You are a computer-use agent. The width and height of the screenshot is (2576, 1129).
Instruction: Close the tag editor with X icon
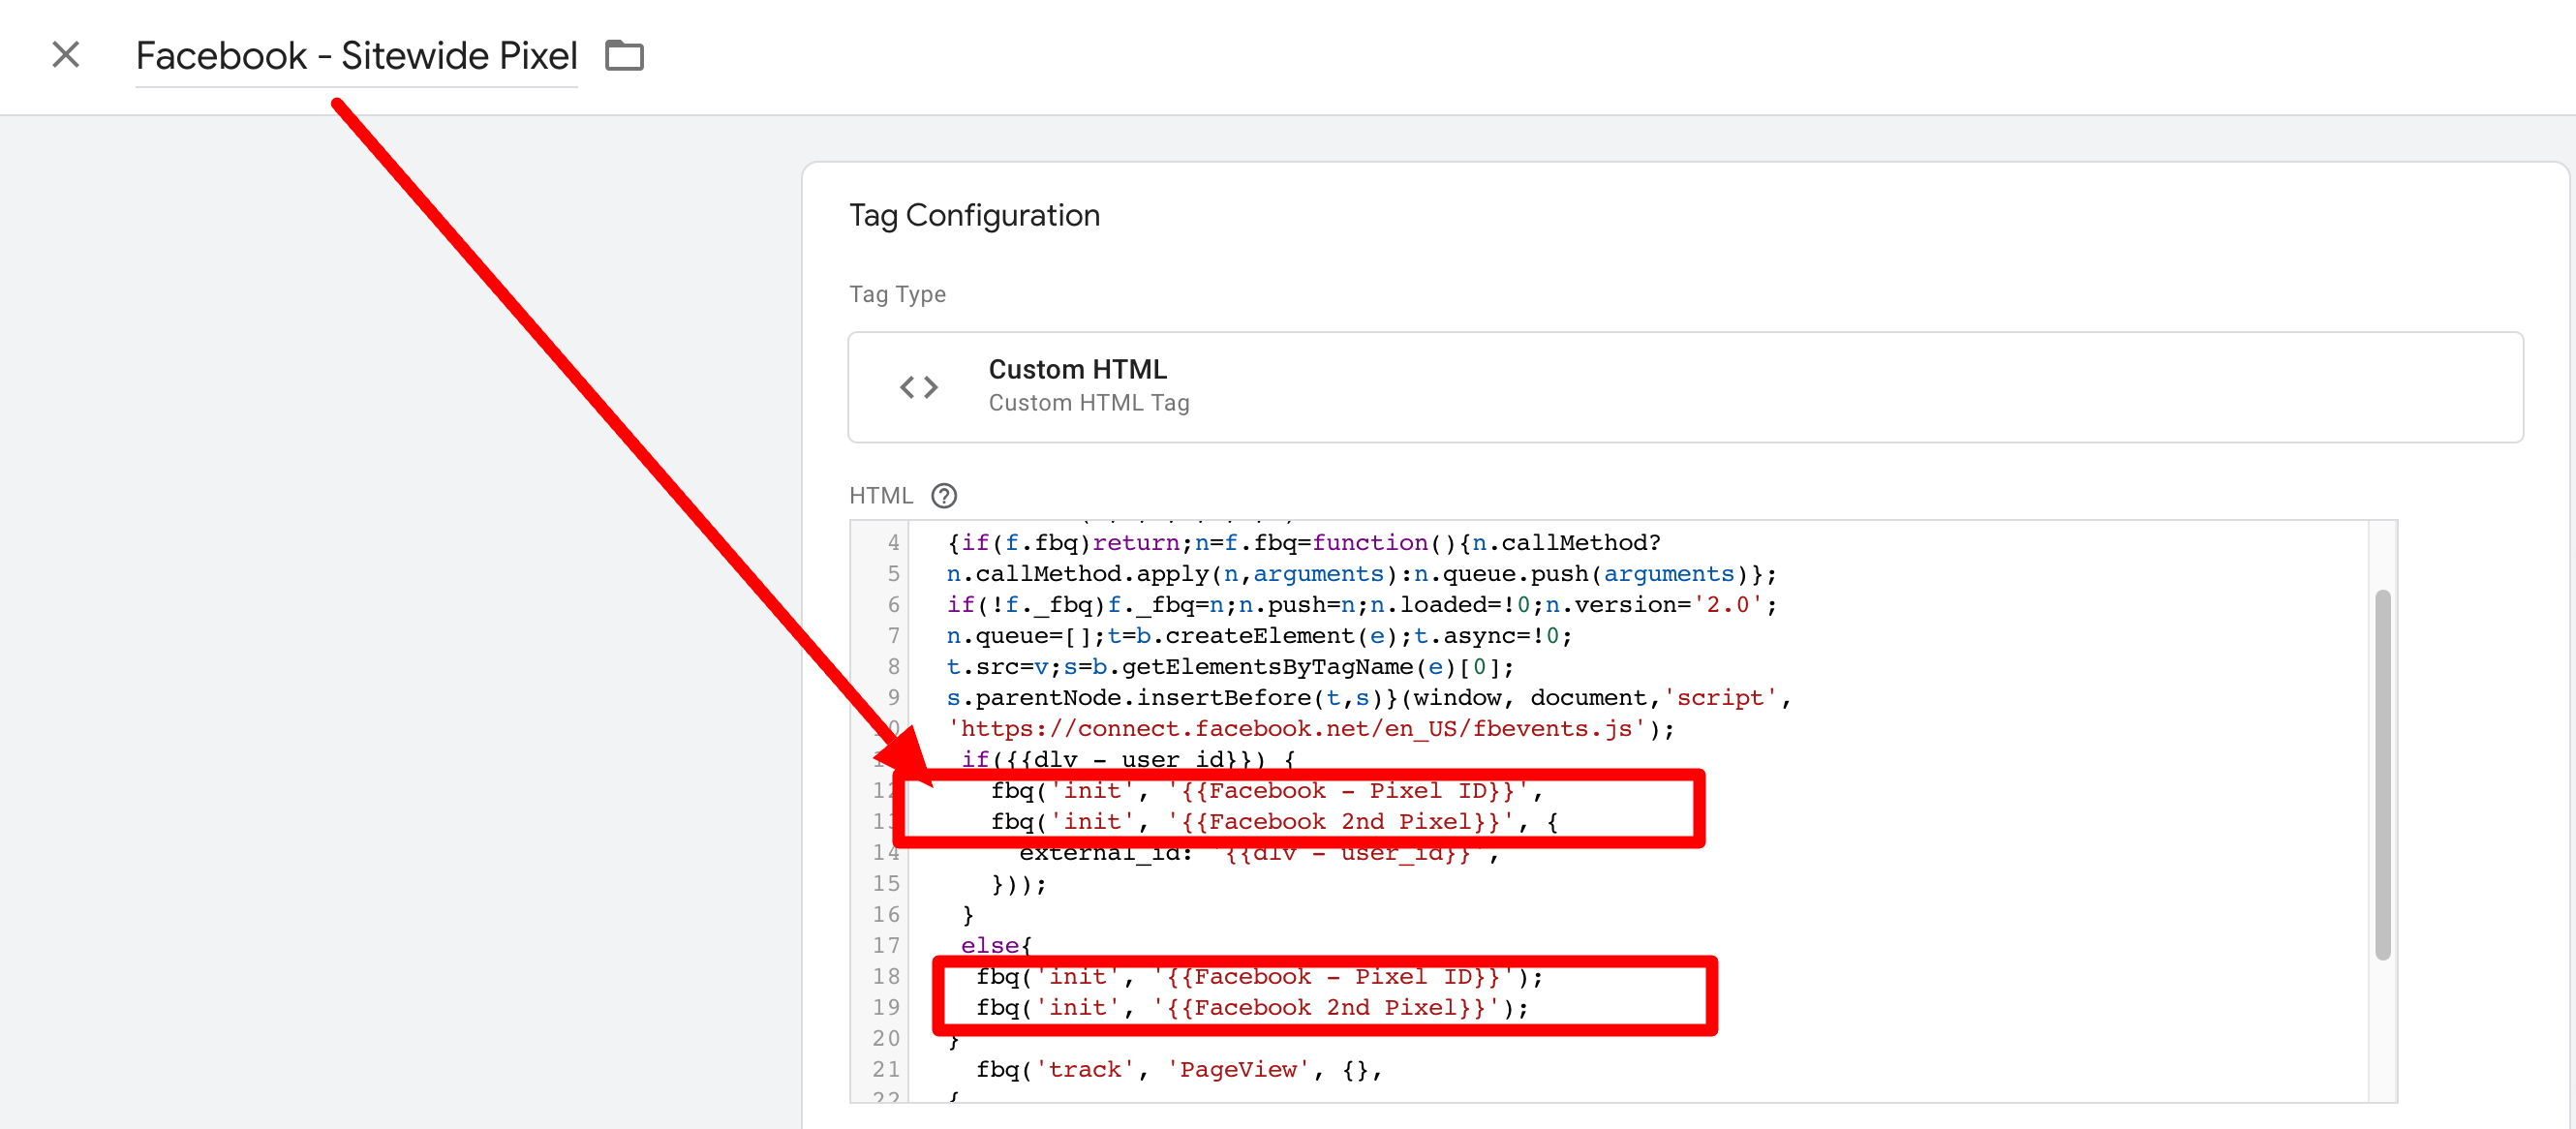66,55
